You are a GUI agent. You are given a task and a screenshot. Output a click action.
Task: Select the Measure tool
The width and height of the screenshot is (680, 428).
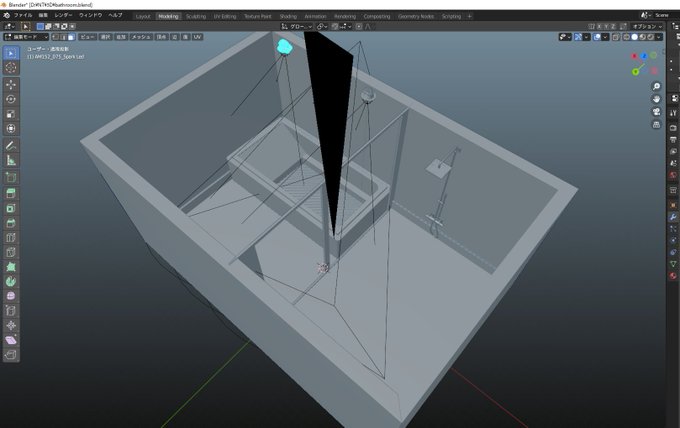point(11,160)
